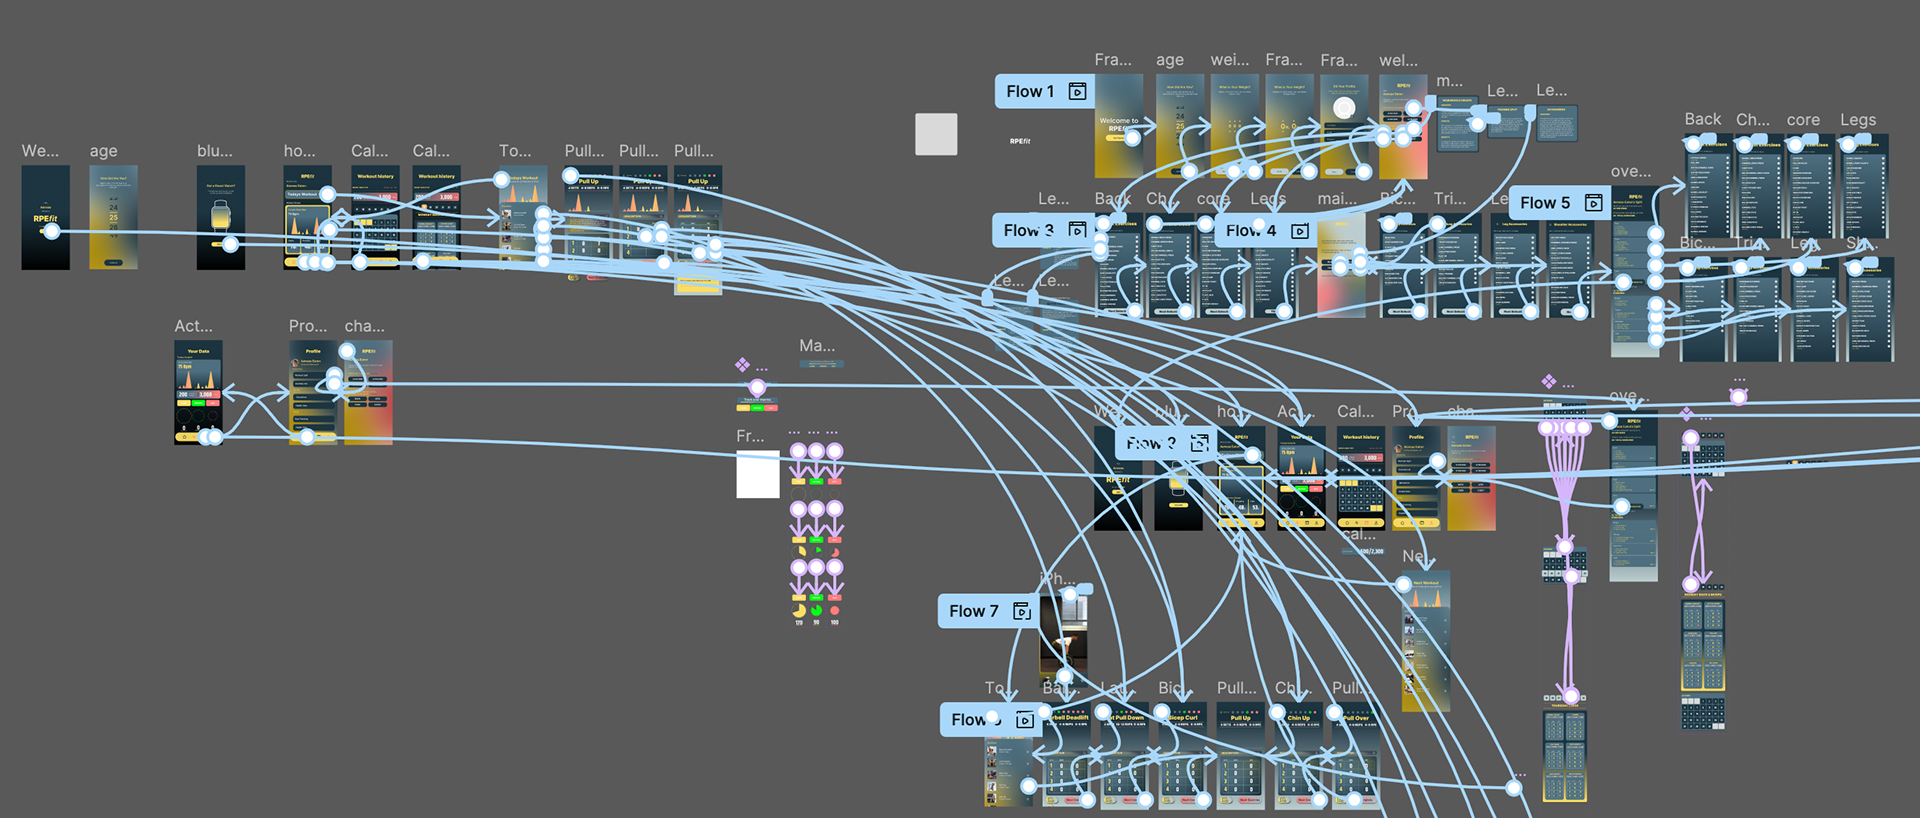The height and width of the screenshot is (818, 1920).
Task: Click the play icon on Flow 7
Action: coord(1022,611)
